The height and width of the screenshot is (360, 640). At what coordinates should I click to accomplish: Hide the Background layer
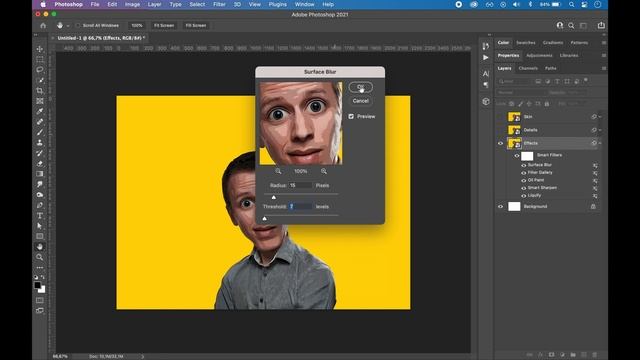click(500, 207)
